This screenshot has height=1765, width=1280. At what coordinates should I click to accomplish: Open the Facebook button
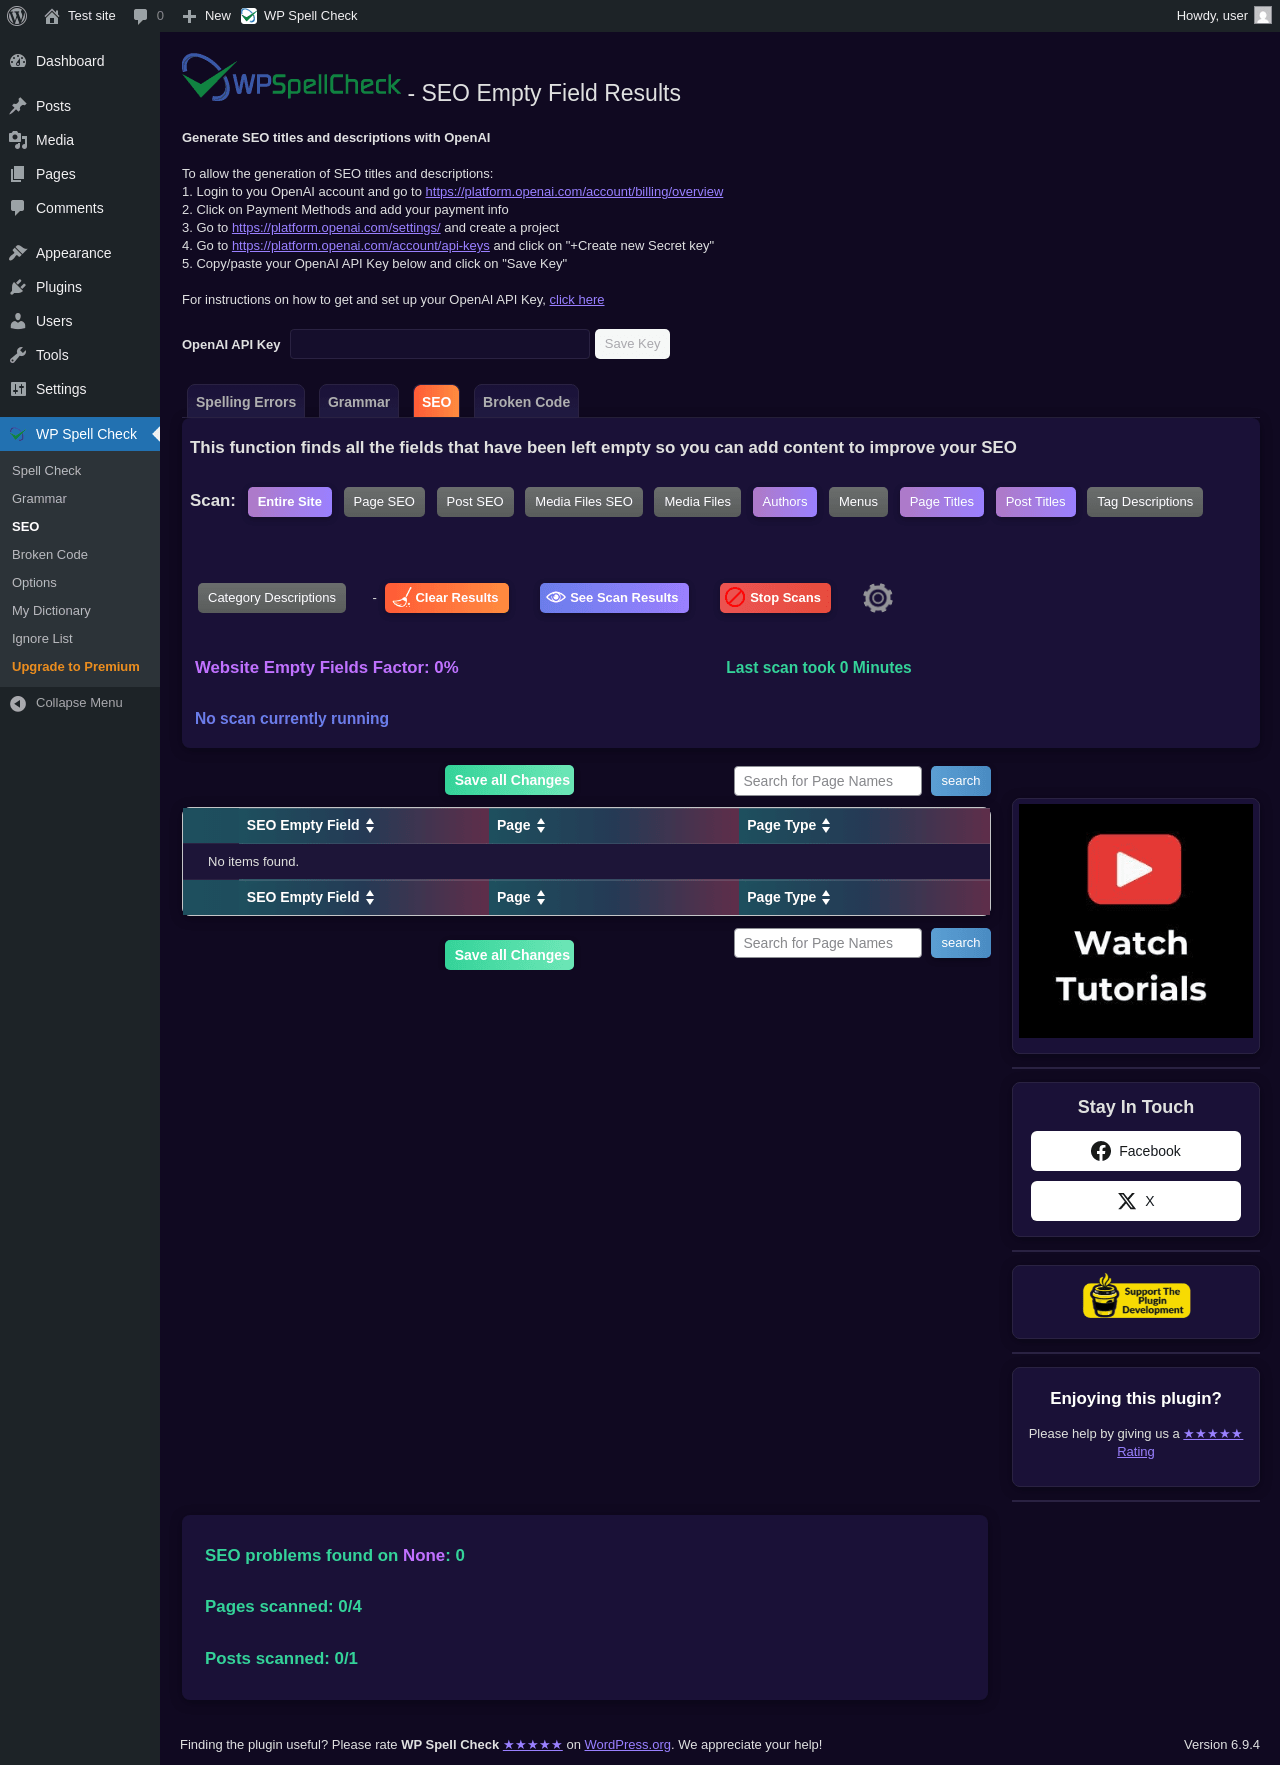pyautogui.click(x=1136, y=1151)
